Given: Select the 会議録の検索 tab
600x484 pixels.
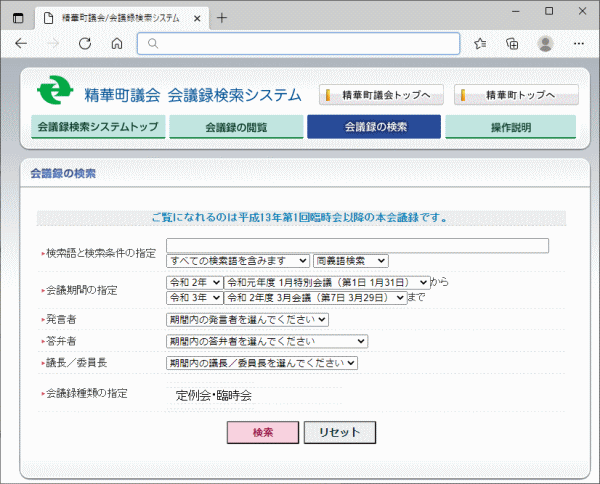Looking at the screenshot, I should (374, 127).
